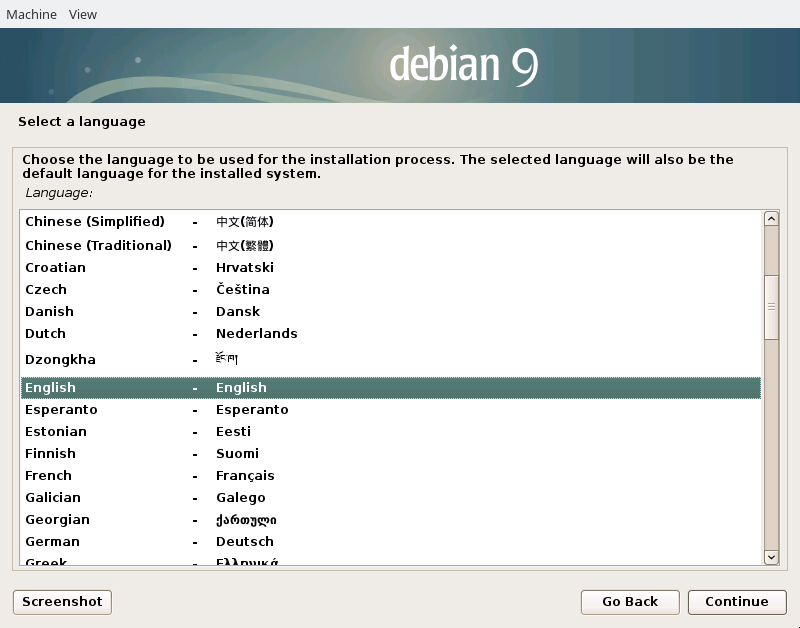The image size is (800, 628).
Task: Select French - Français
Action: tap(391, 475)
